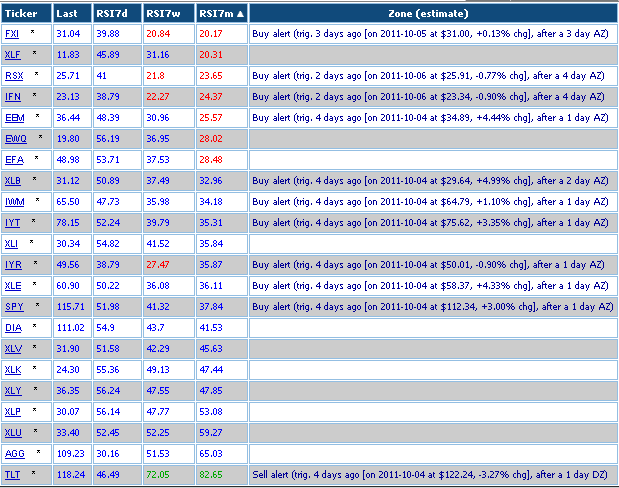Open the XLF ticker link
The image size is (619, 488).
point(13,55)
